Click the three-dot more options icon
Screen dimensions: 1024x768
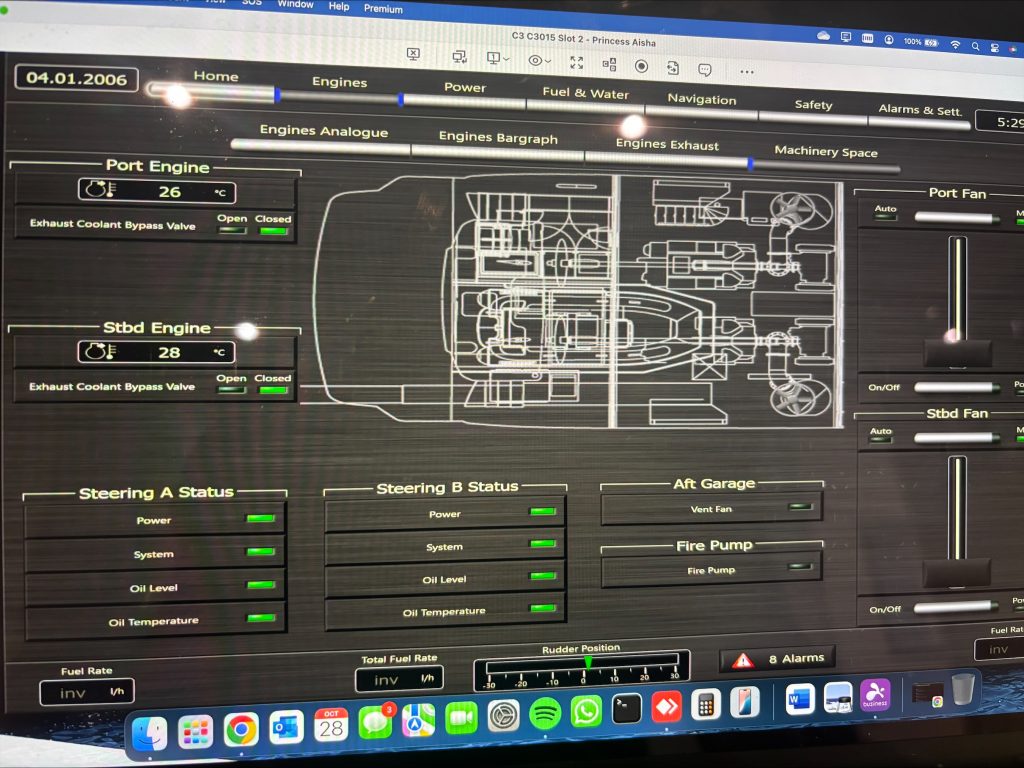tap(746, 71)
